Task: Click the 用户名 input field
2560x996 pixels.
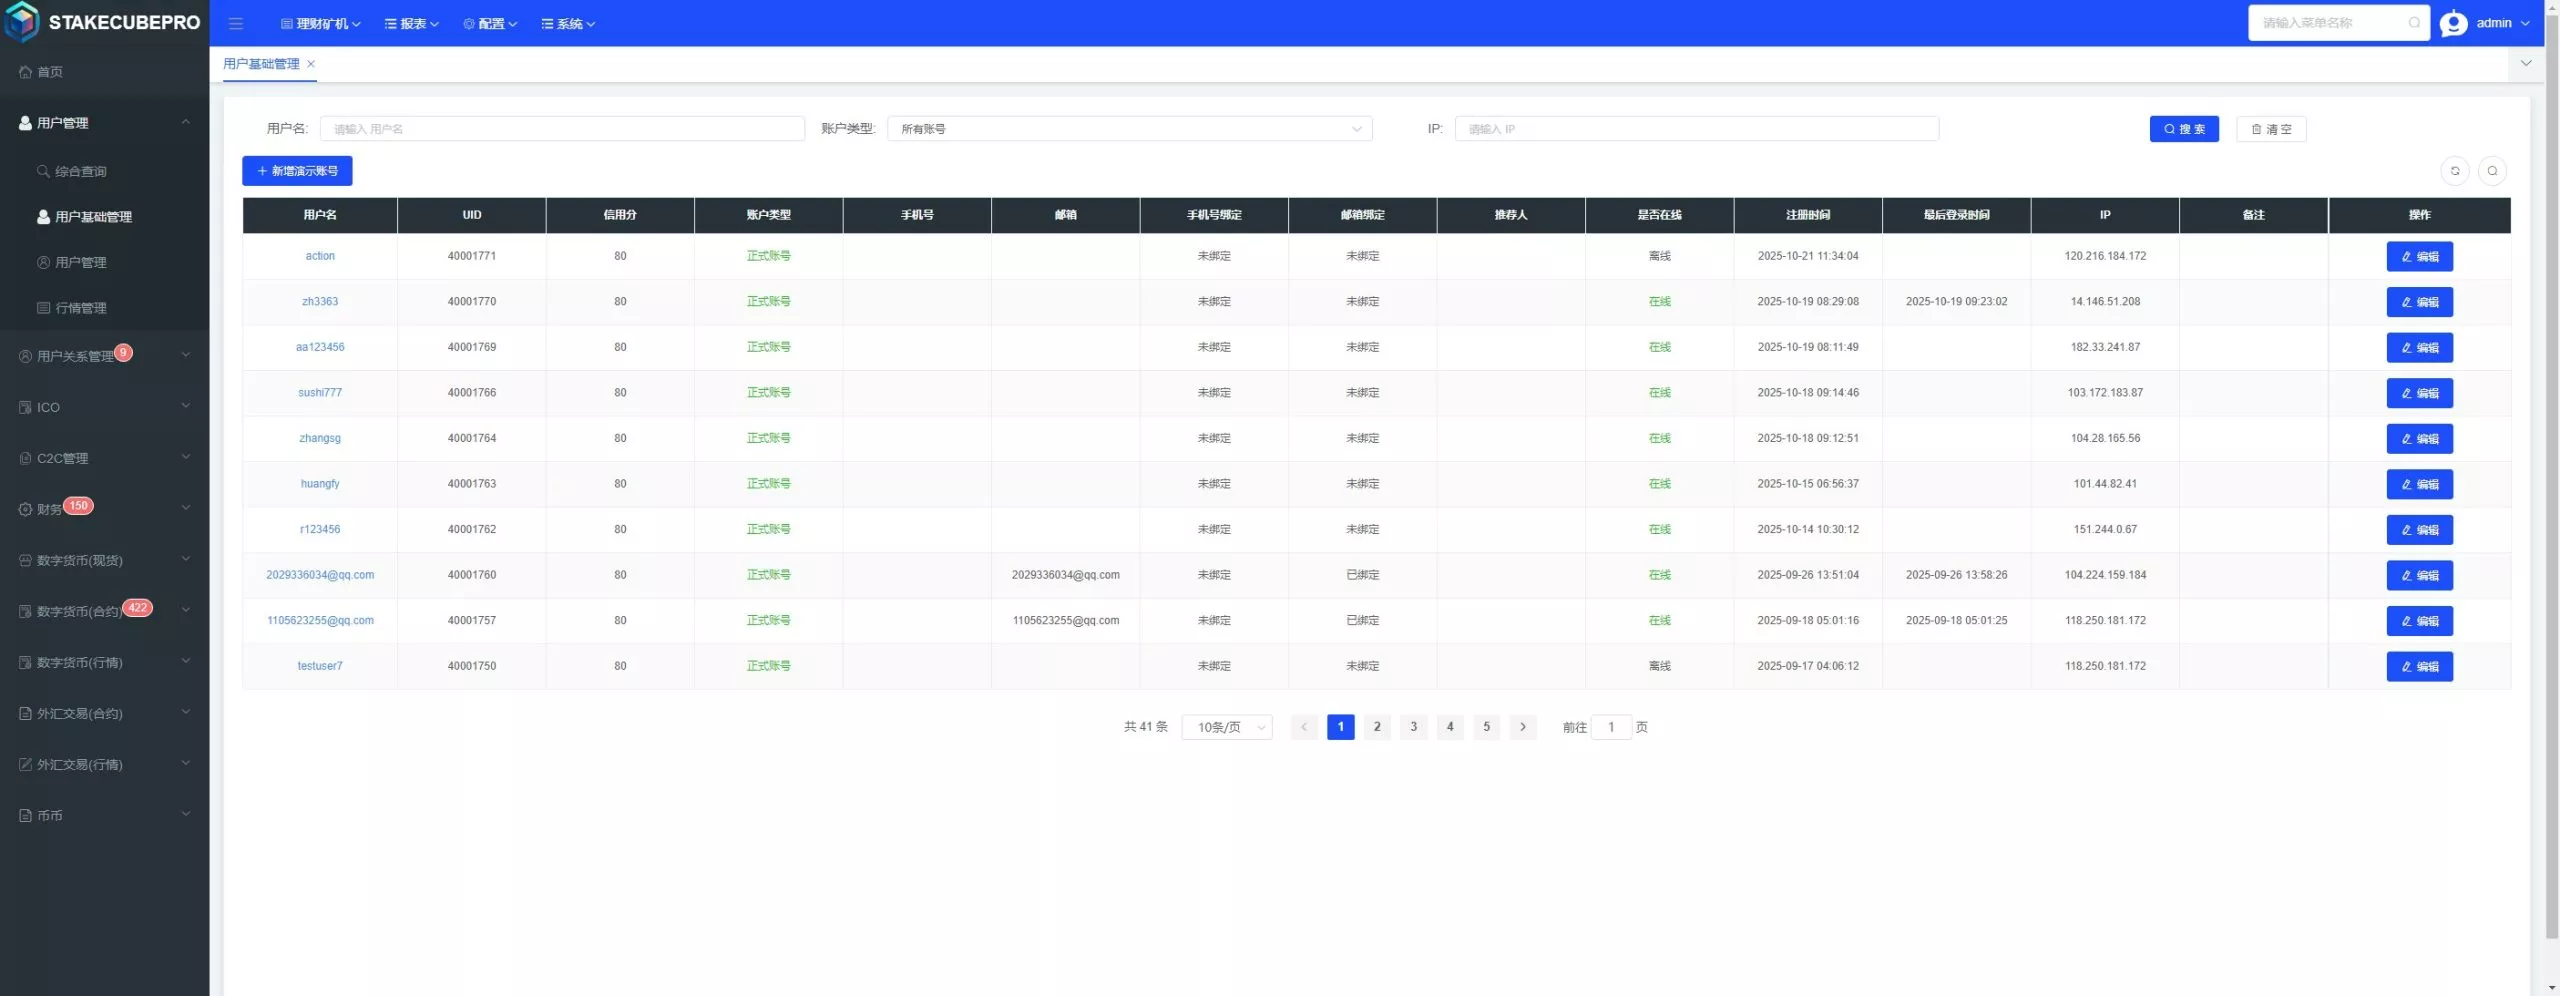Action: [x=562, y=129]
